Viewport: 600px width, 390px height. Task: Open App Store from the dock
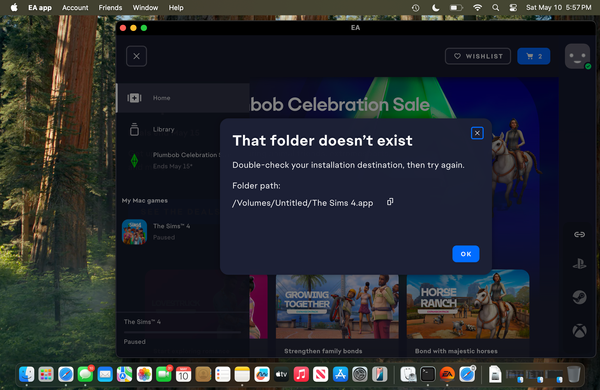[340, 374]
